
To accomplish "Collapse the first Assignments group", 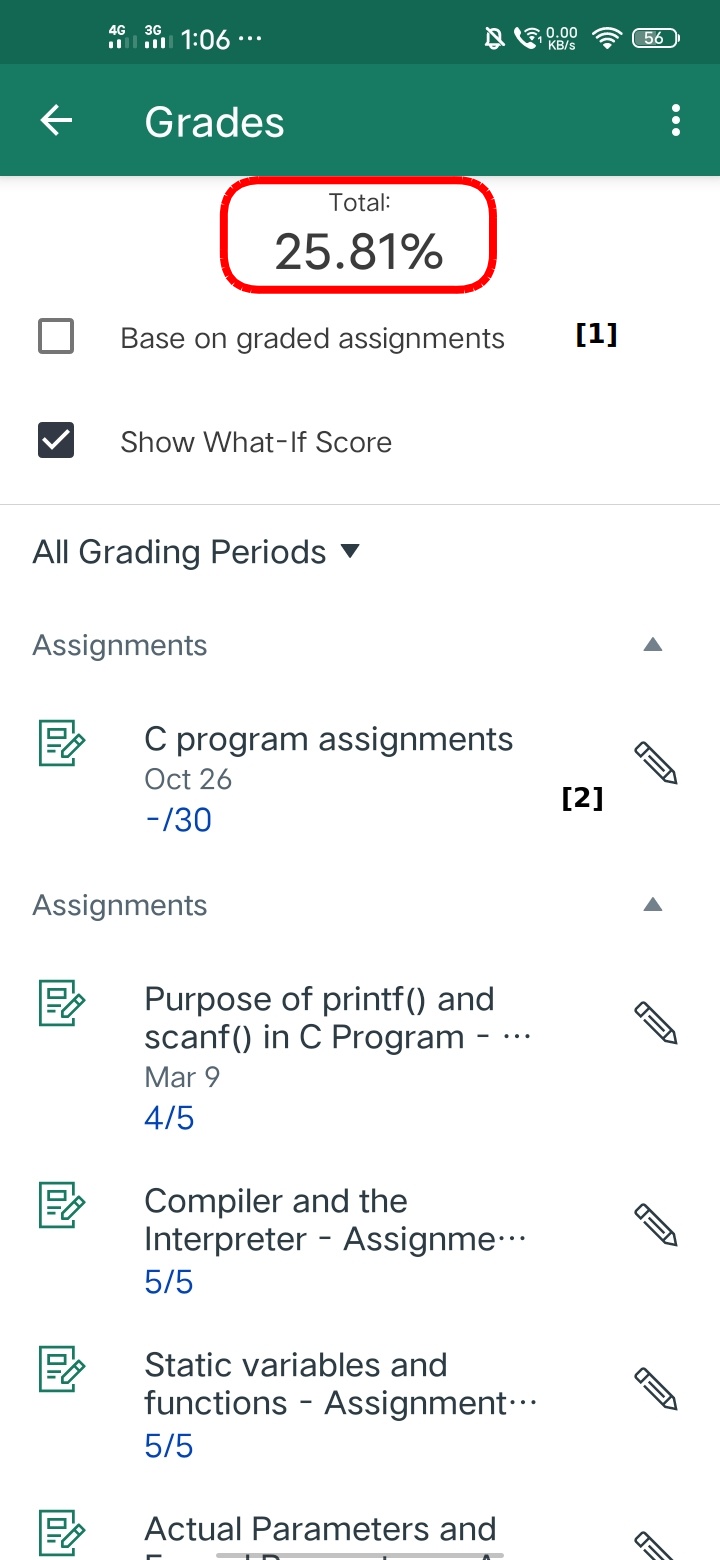I will [x=653, y=645].
